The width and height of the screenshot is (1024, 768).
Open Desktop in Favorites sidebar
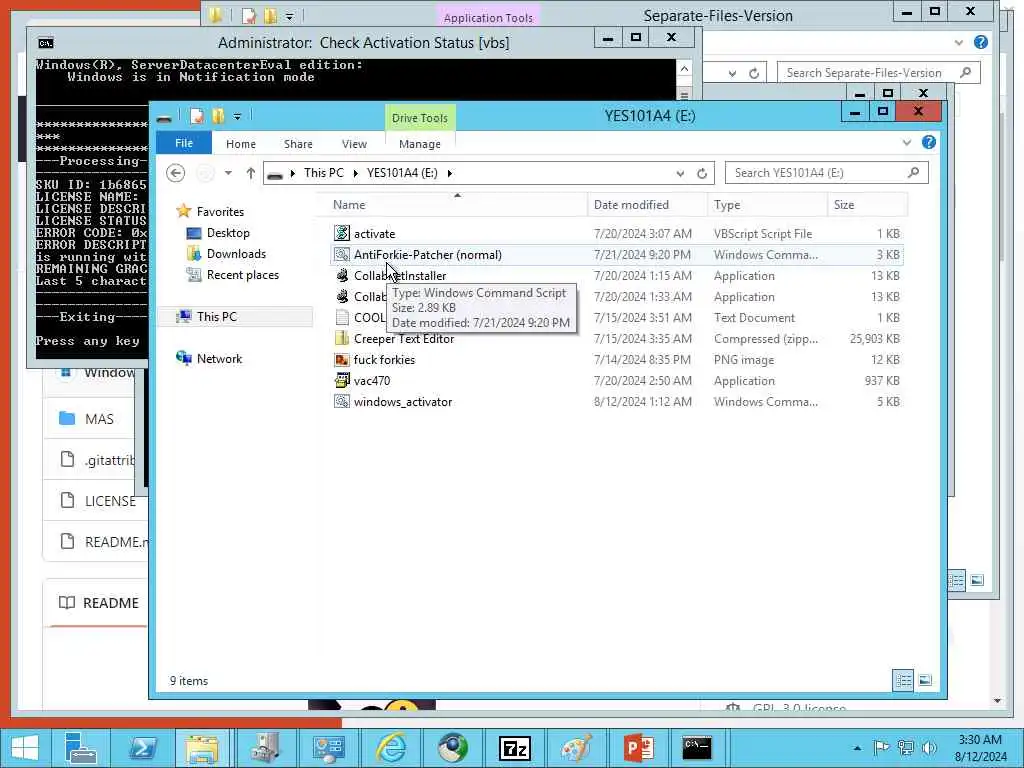(228, 232)
